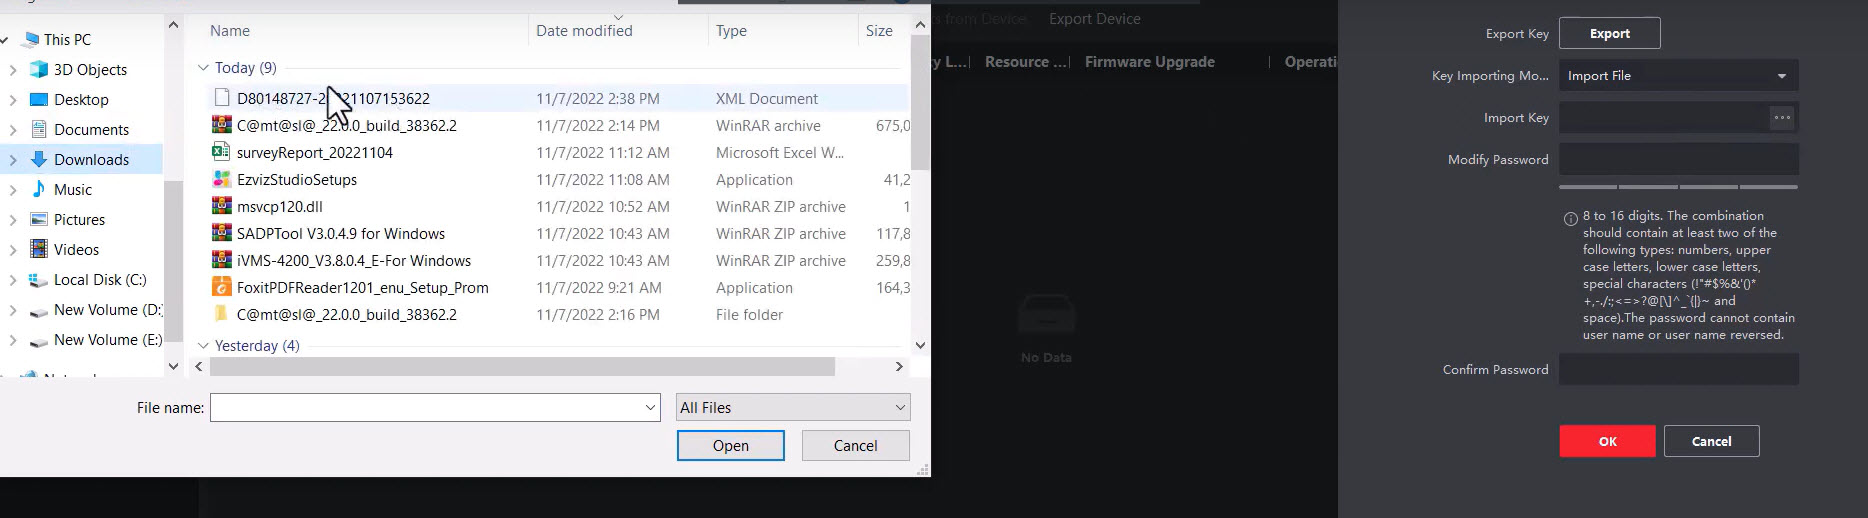Open the Key Importing Mode dropdown
This screenshot has height=518, width=1868.
(x=1678, y=76)
